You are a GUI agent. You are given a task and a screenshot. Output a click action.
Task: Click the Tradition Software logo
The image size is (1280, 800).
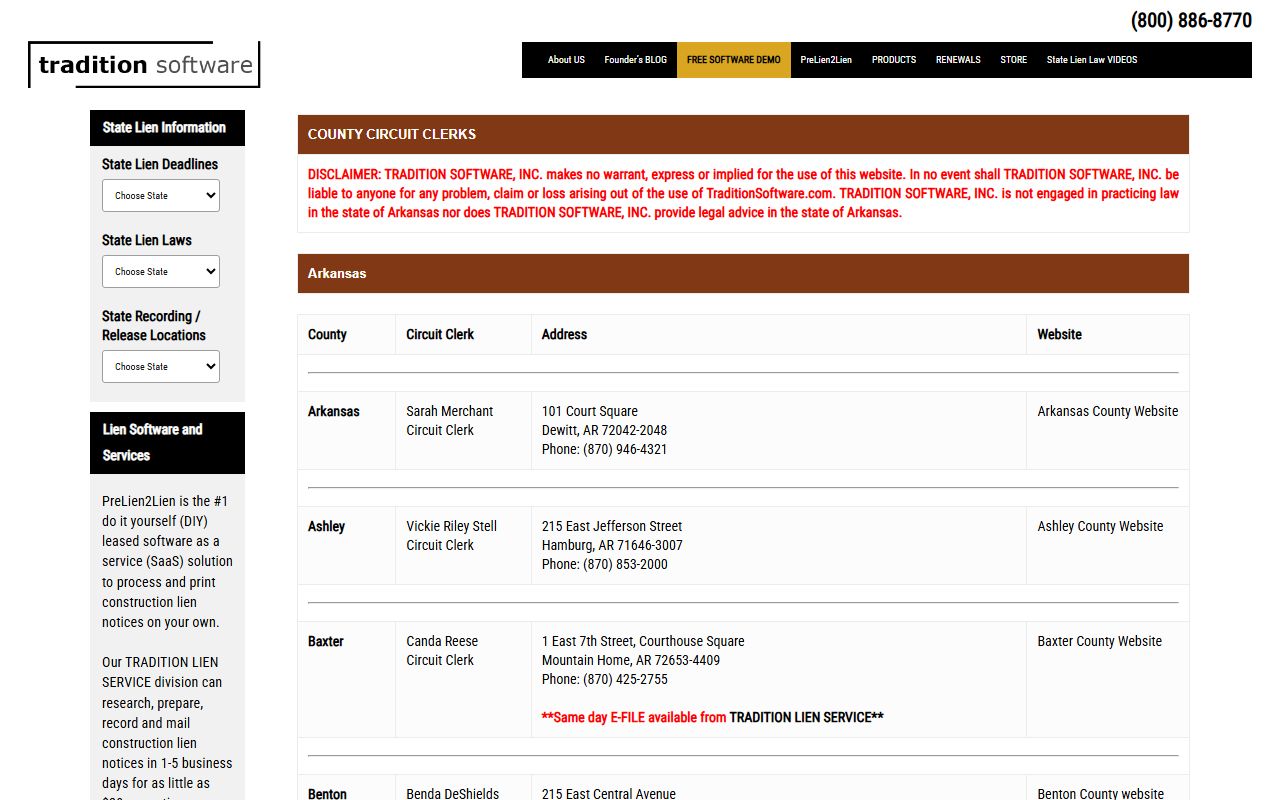[145, 65]
